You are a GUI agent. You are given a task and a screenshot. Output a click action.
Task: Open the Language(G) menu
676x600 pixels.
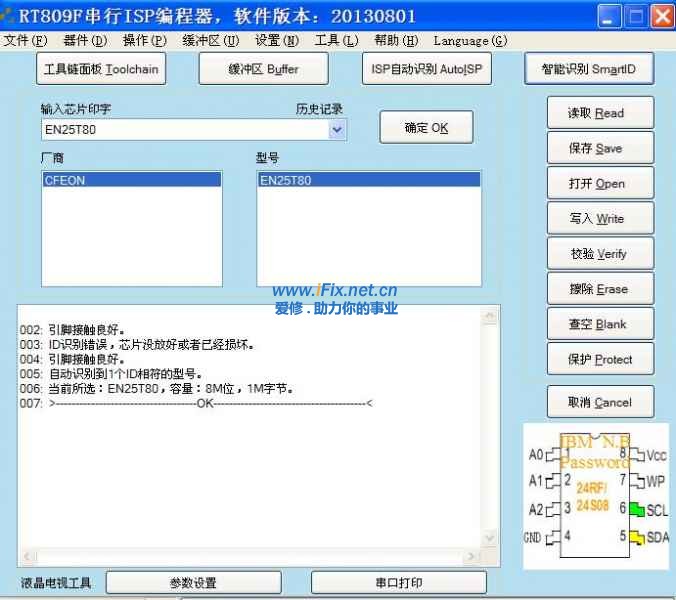(470, 41)
